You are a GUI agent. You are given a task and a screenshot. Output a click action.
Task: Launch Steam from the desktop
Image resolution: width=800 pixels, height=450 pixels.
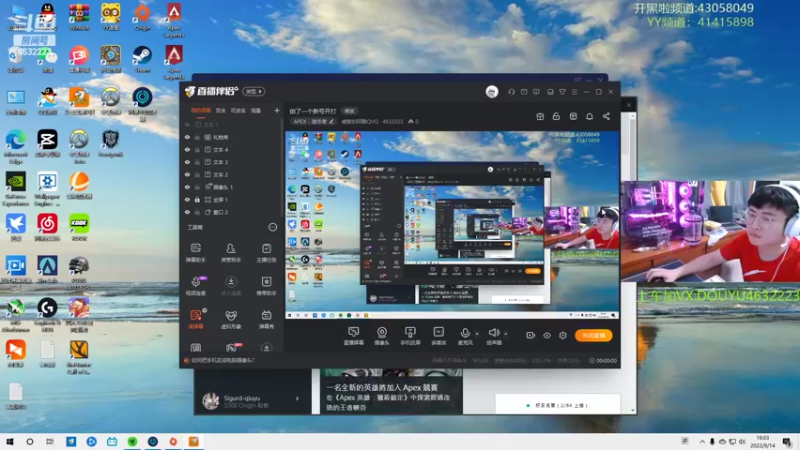pos(142,59)
